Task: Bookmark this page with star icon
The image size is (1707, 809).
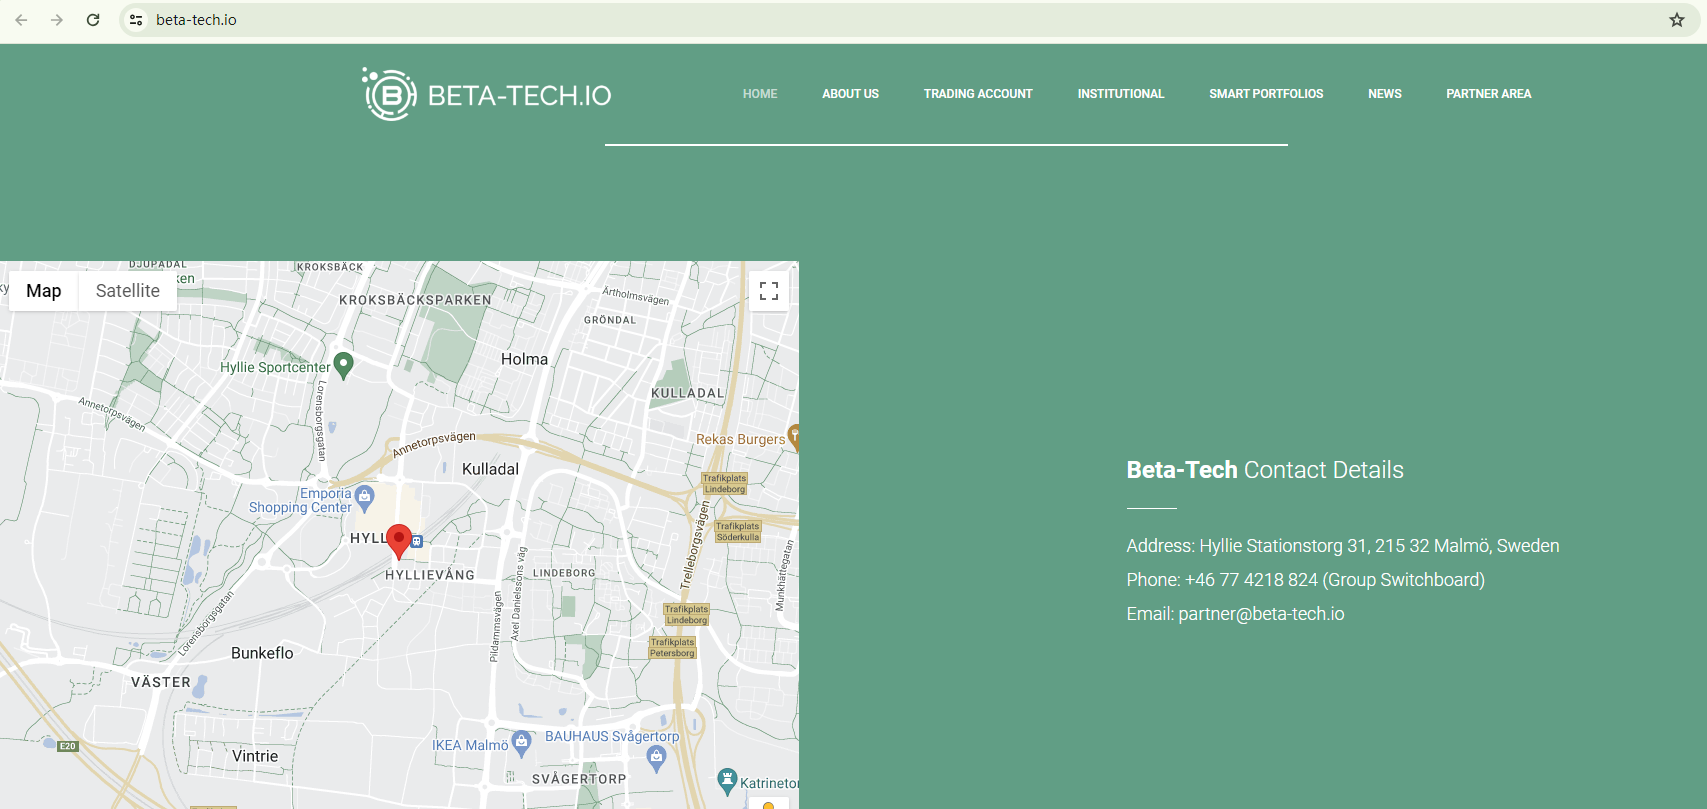Action: (1676, 20)
